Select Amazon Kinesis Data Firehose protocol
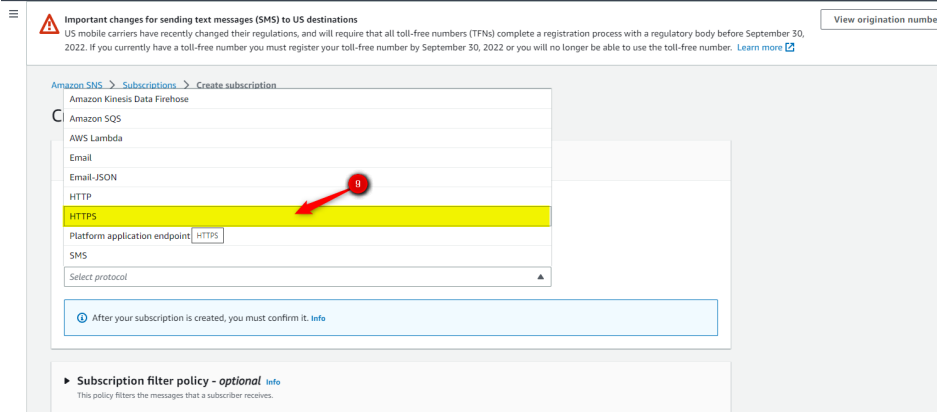The height and width of the screenshot is (412, 941). pyautogui.click(x=129, y=99)
